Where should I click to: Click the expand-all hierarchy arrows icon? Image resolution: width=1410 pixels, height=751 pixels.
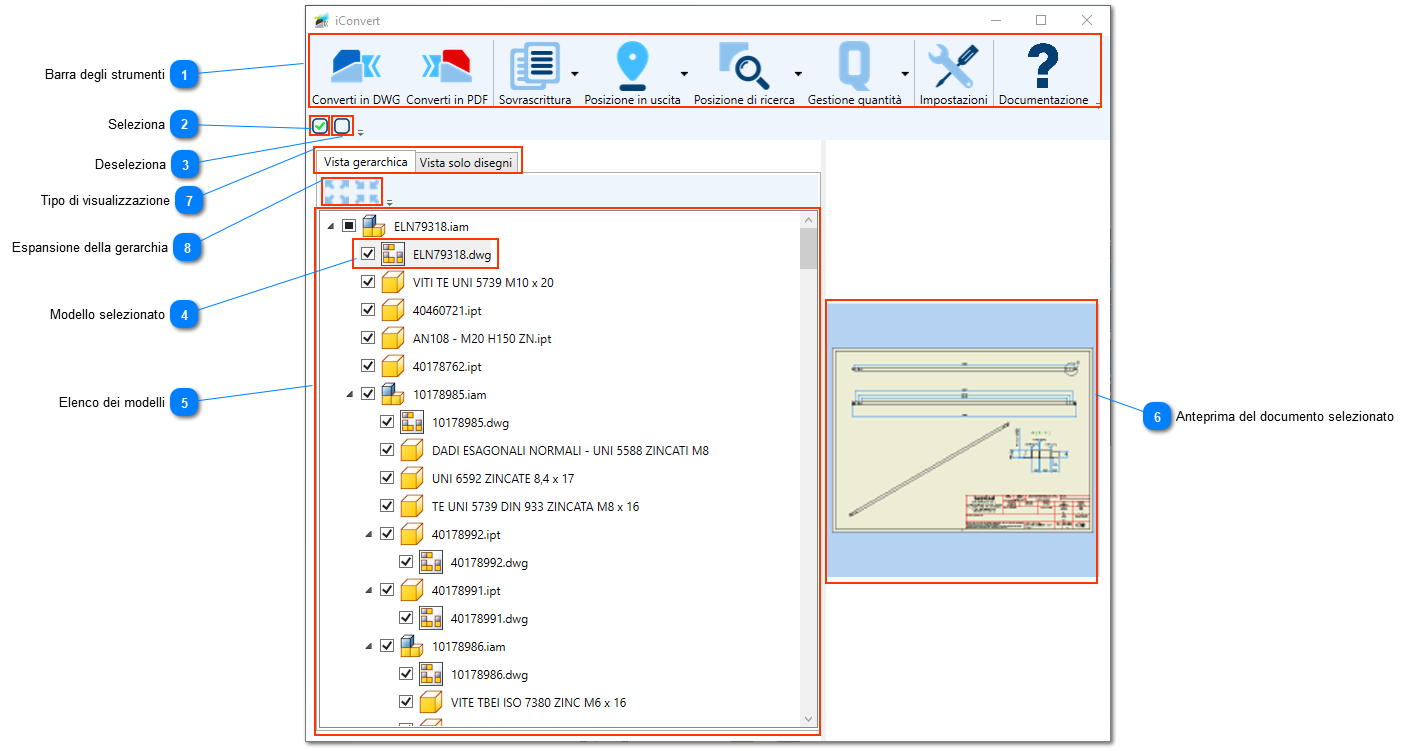(337, 192)
